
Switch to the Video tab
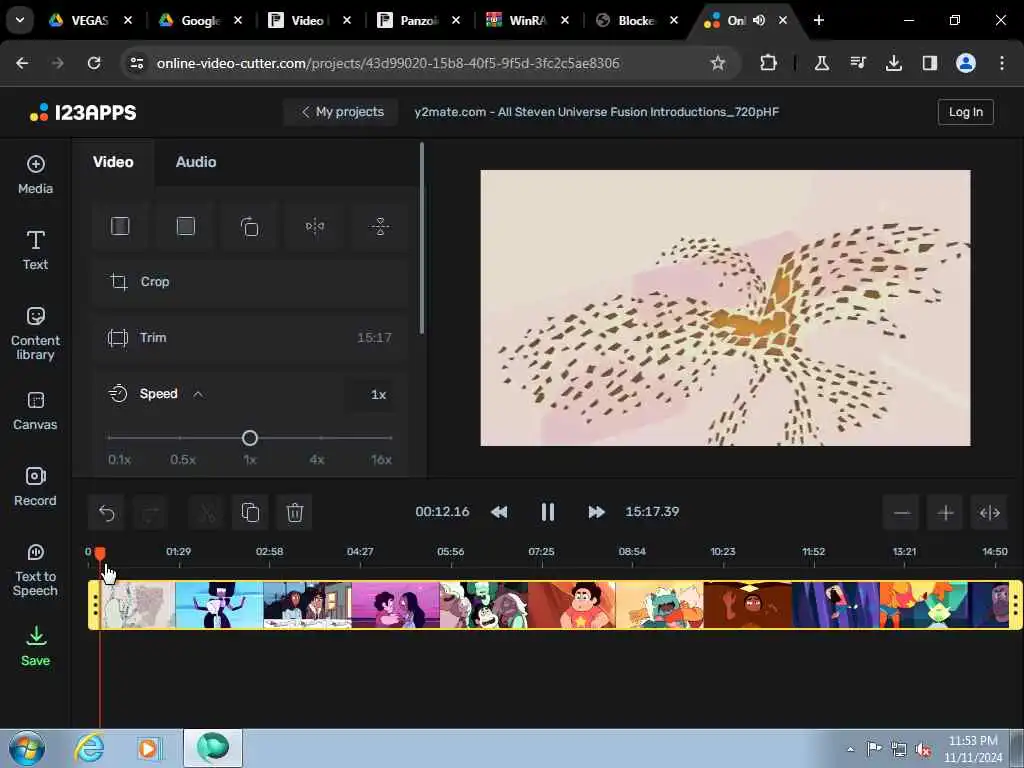(x=113, y=162)
